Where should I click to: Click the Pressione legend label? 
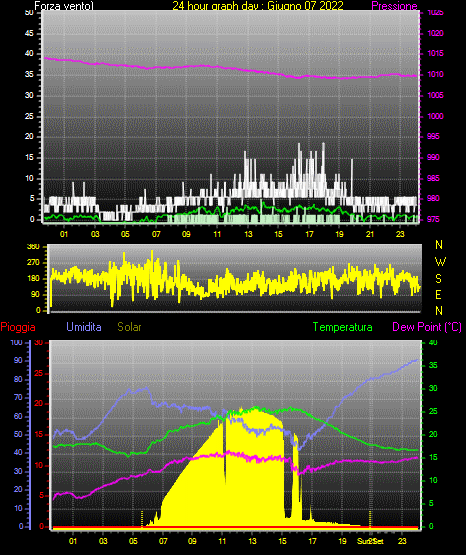pyautogui.click(x=394, y=6)
